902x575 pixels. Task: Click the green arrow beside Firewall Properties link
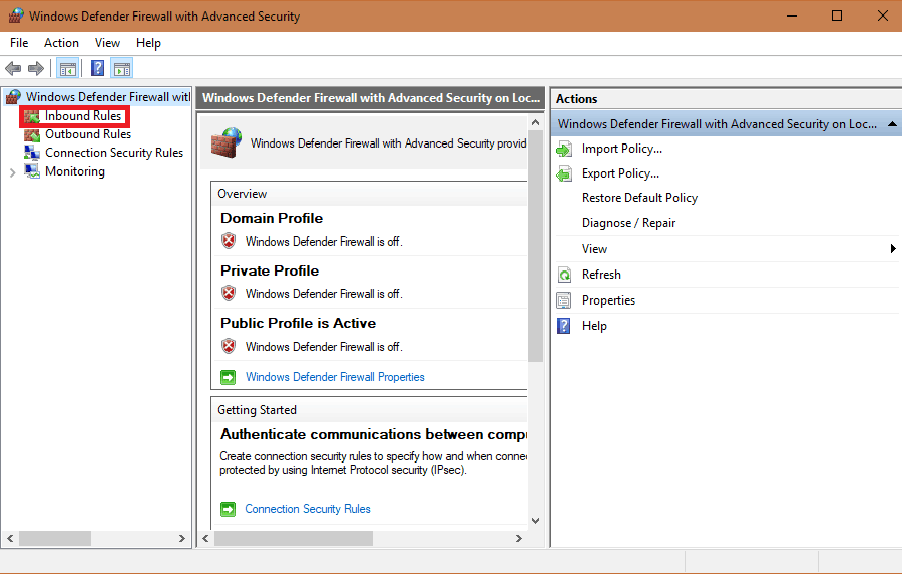coord(228,377)
